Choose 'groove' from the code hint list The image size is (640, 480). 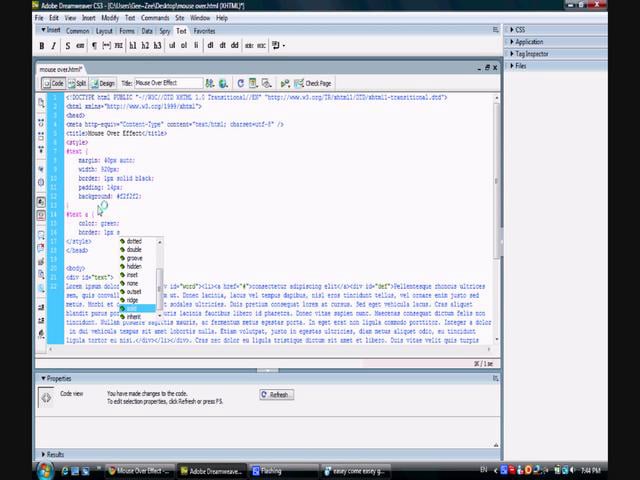coord(134,258)
